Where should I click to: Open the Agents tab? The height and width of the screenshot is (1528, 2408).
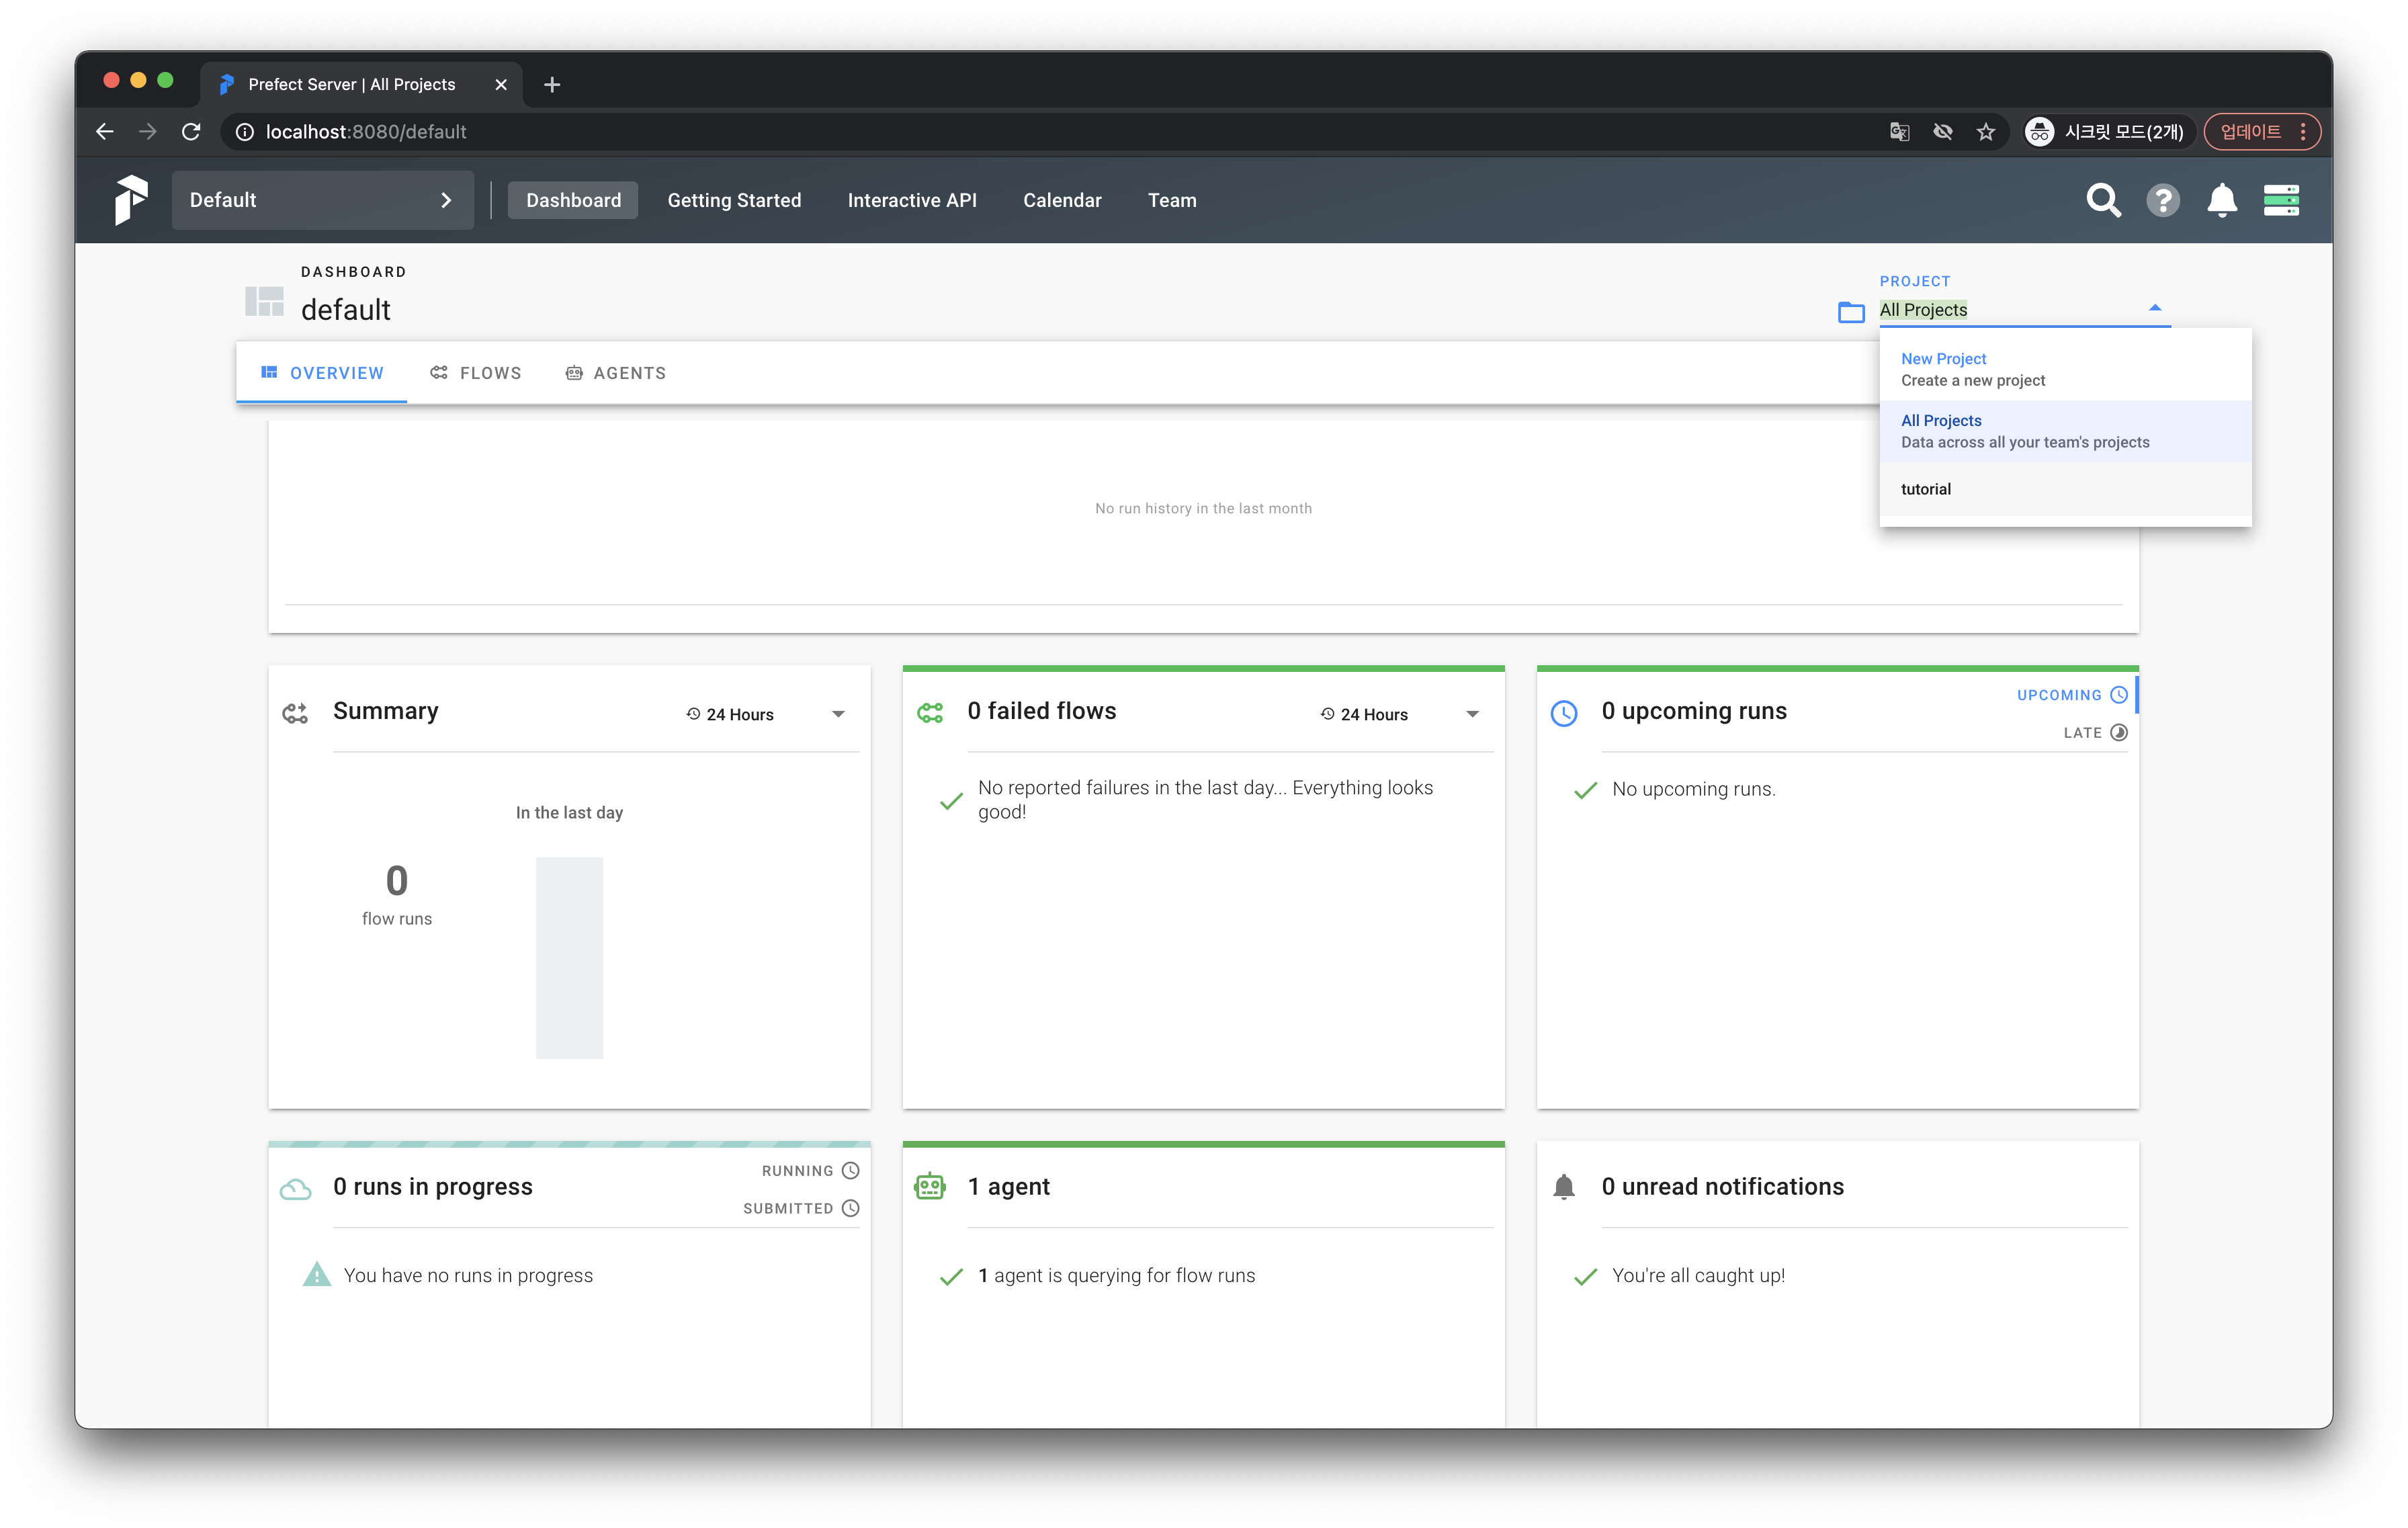point(616,373)
